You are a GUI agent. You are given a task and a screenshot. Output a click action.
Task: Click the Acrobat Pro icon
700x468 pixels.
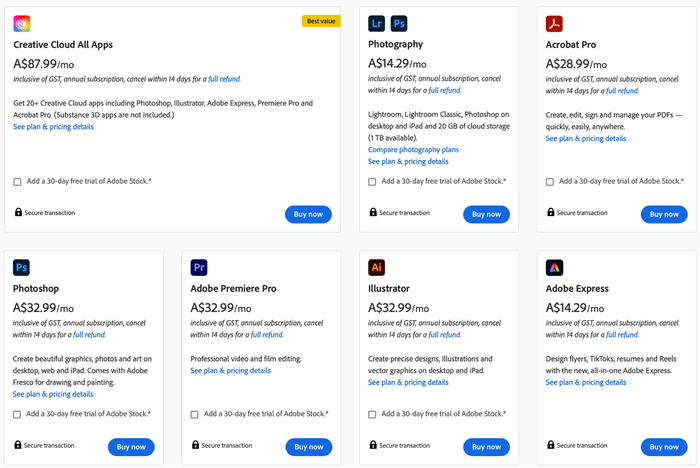[555, 23]
